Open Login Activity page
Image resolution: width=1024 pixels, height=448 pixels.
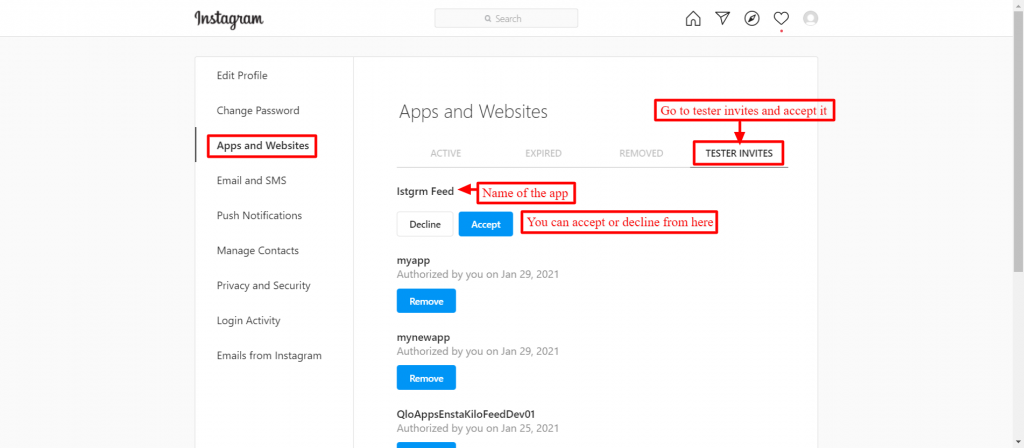click(248, 321)
